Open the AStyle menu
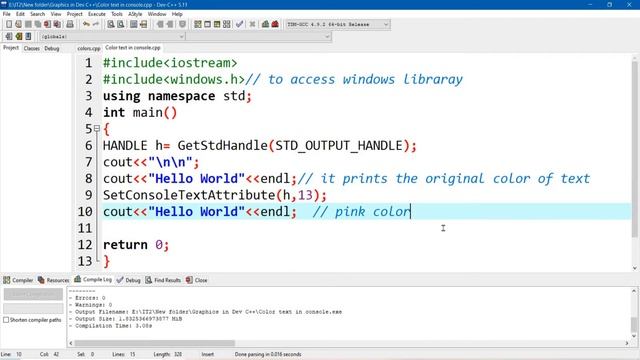 [135, 14]
